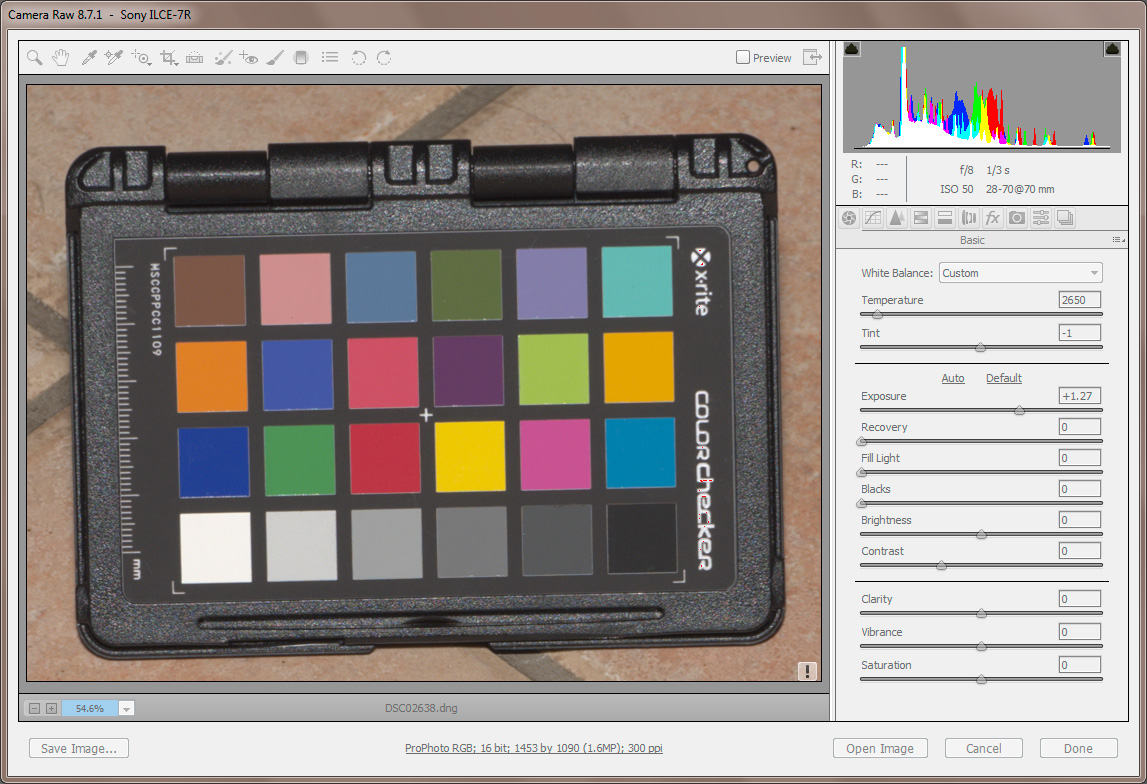Open the Camera Raw preferences dialog
Screen dimensions: 1147x784
pyautogui.click(x=330, y=57)
